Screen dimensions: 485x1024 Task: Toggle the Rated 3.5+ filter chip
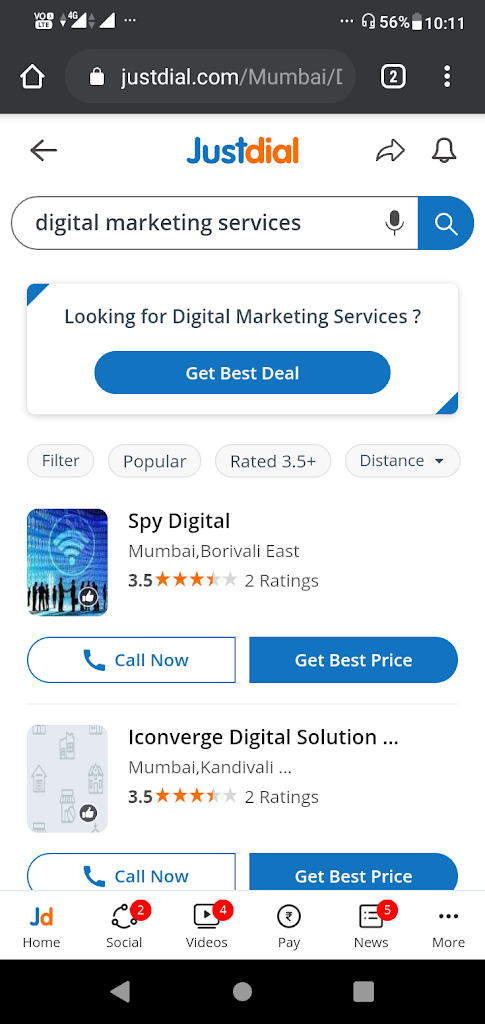(x=273, y=461)
